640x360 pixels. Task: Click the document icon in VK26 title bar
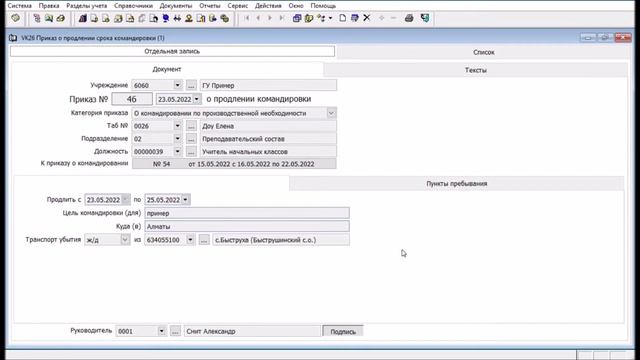13,38
